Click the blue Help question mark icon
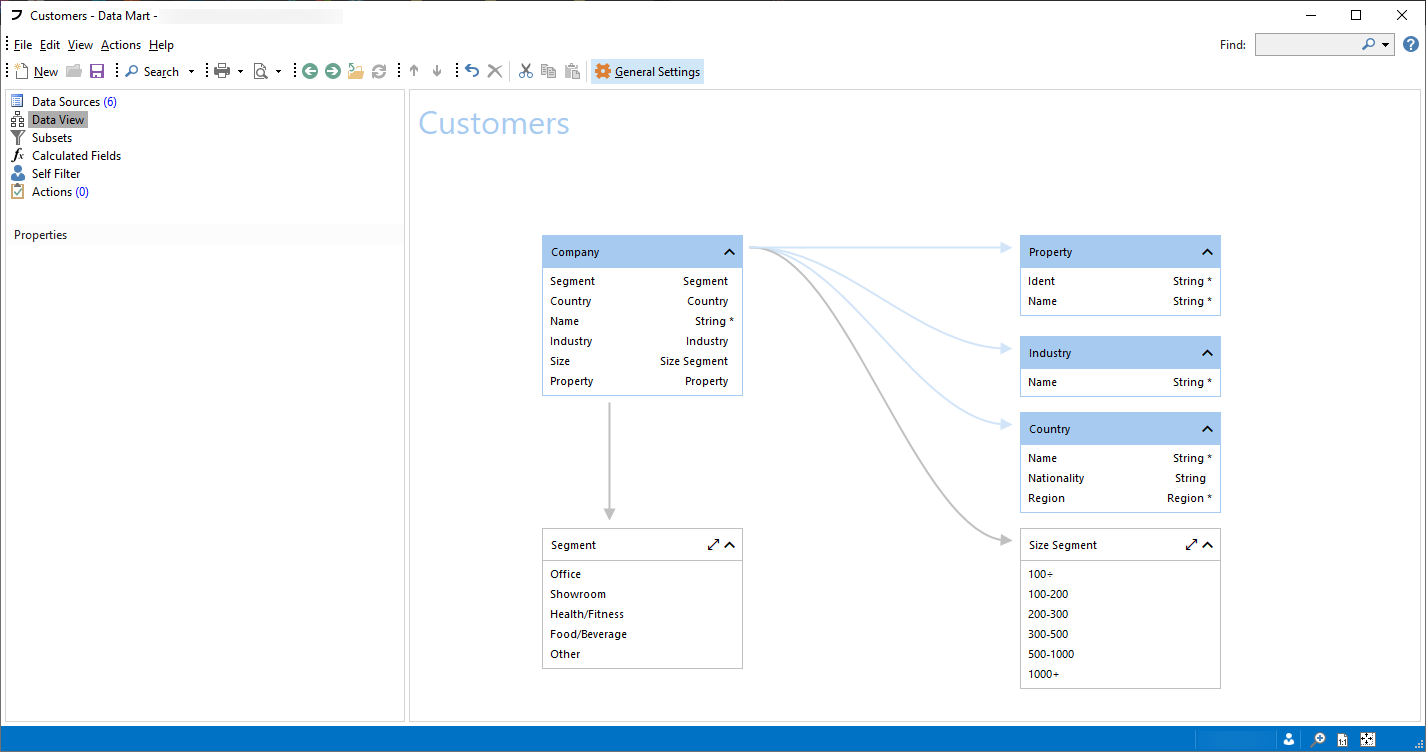This screenshot has height=752, width=1426. (1411, 45)
